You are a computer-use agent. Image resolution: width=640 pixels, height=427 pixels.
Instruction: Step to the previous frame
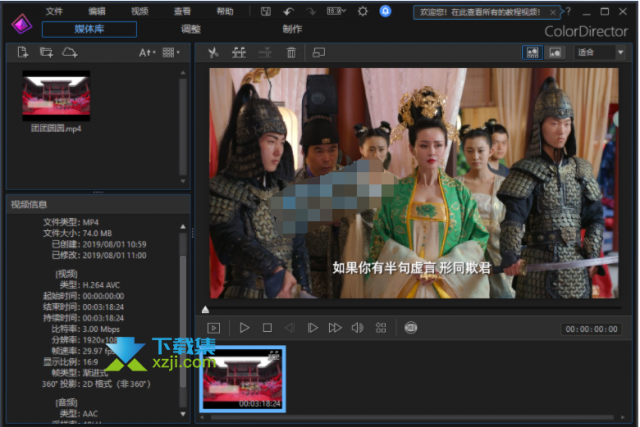coord(290,328)
